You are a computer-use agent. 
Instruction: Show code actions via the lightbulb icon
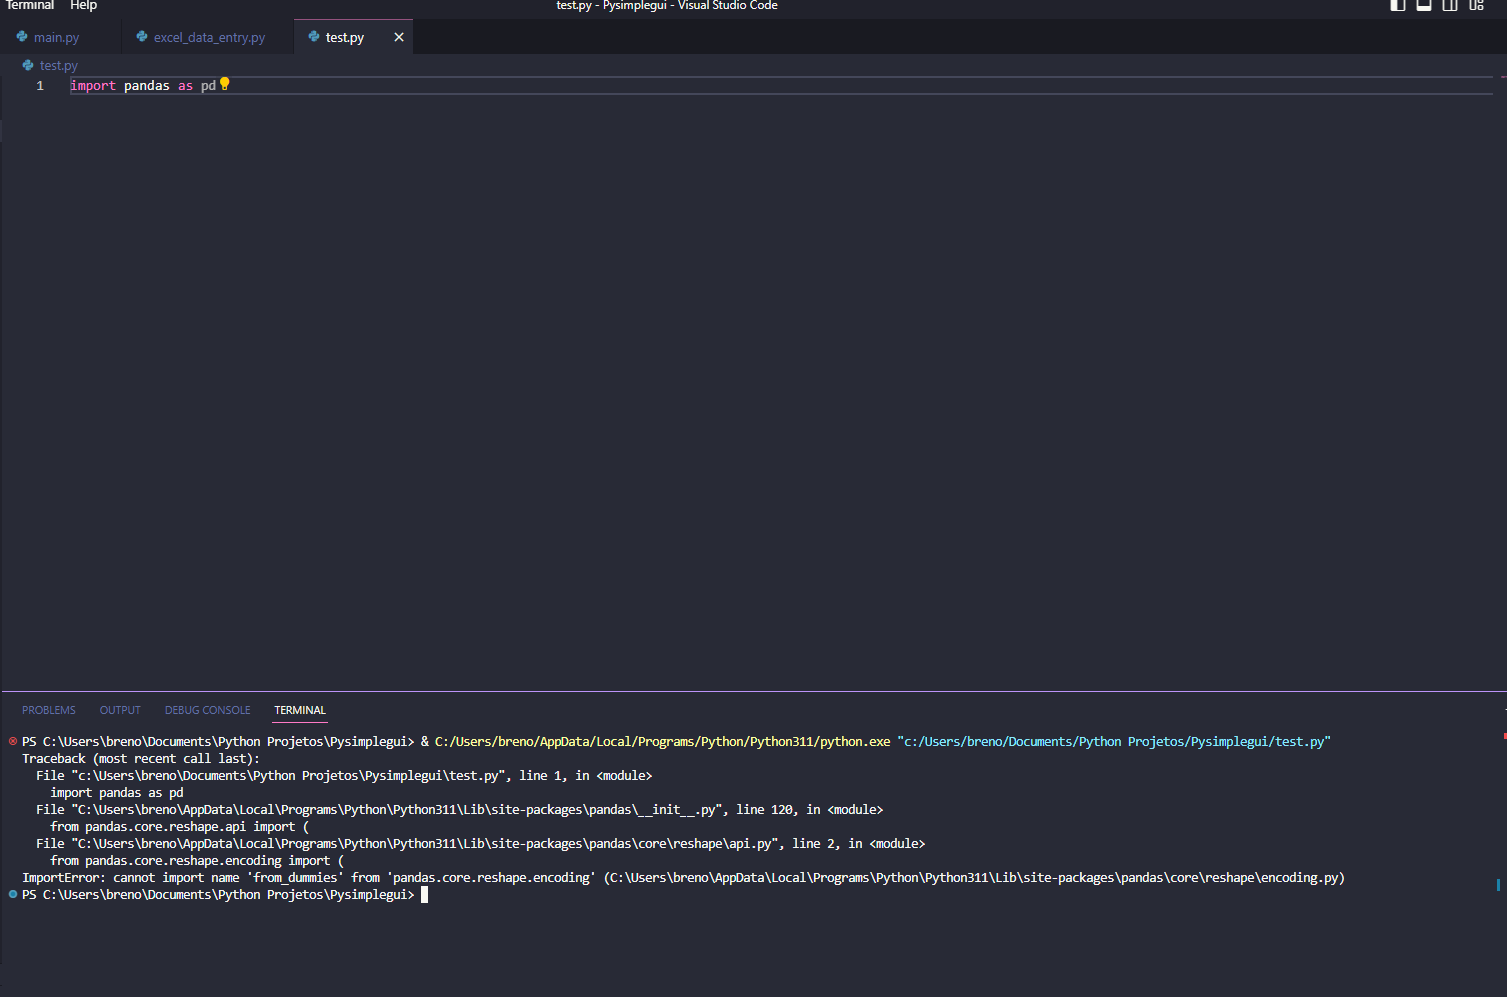[x=225, y=84]
